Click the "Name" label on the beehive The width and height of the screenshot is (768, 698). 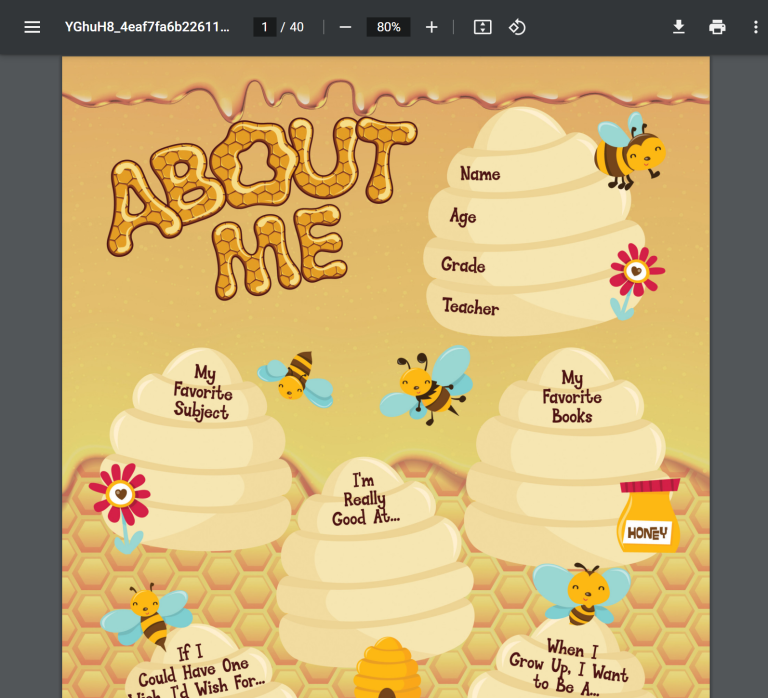pos(480,174)
